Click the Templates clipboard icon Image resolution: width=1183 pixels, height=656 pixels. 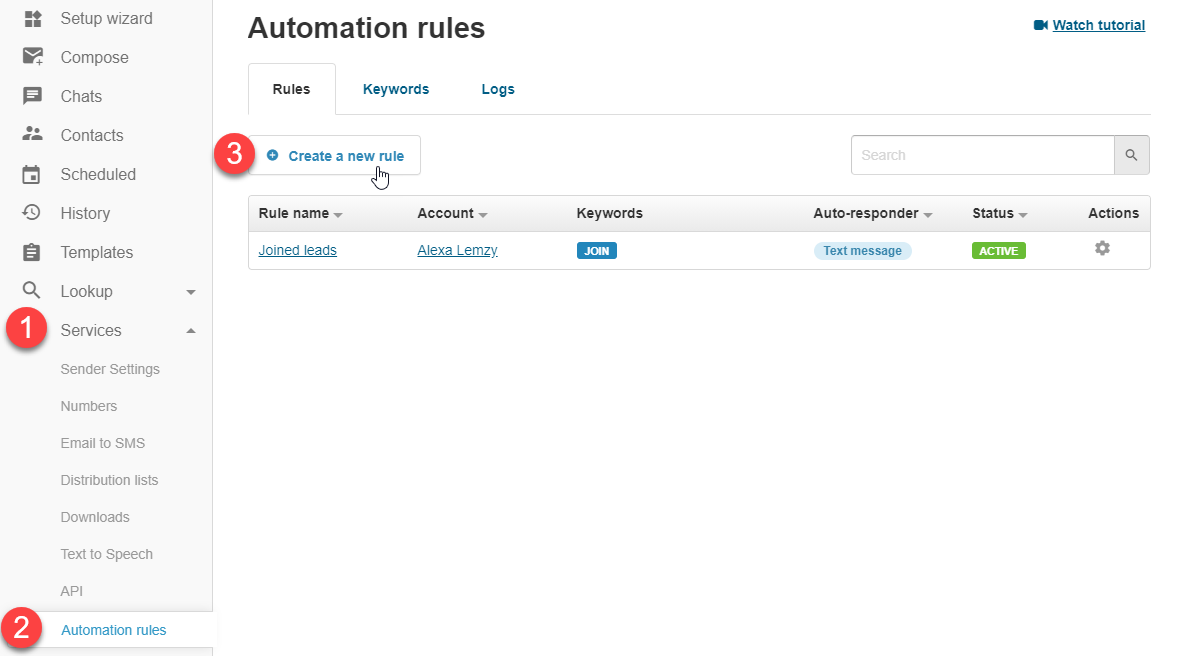pyautogui.click(x=31, y=252)
